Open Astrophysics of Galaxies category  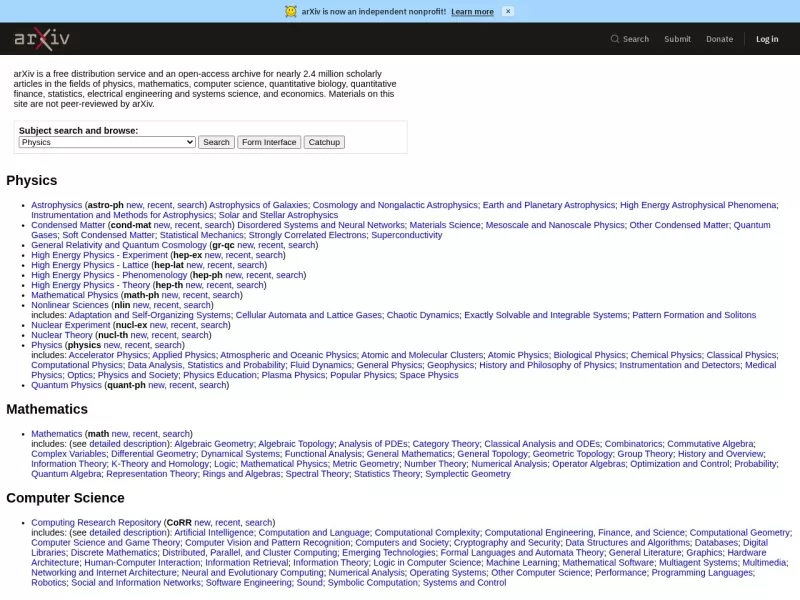[259, 205]
